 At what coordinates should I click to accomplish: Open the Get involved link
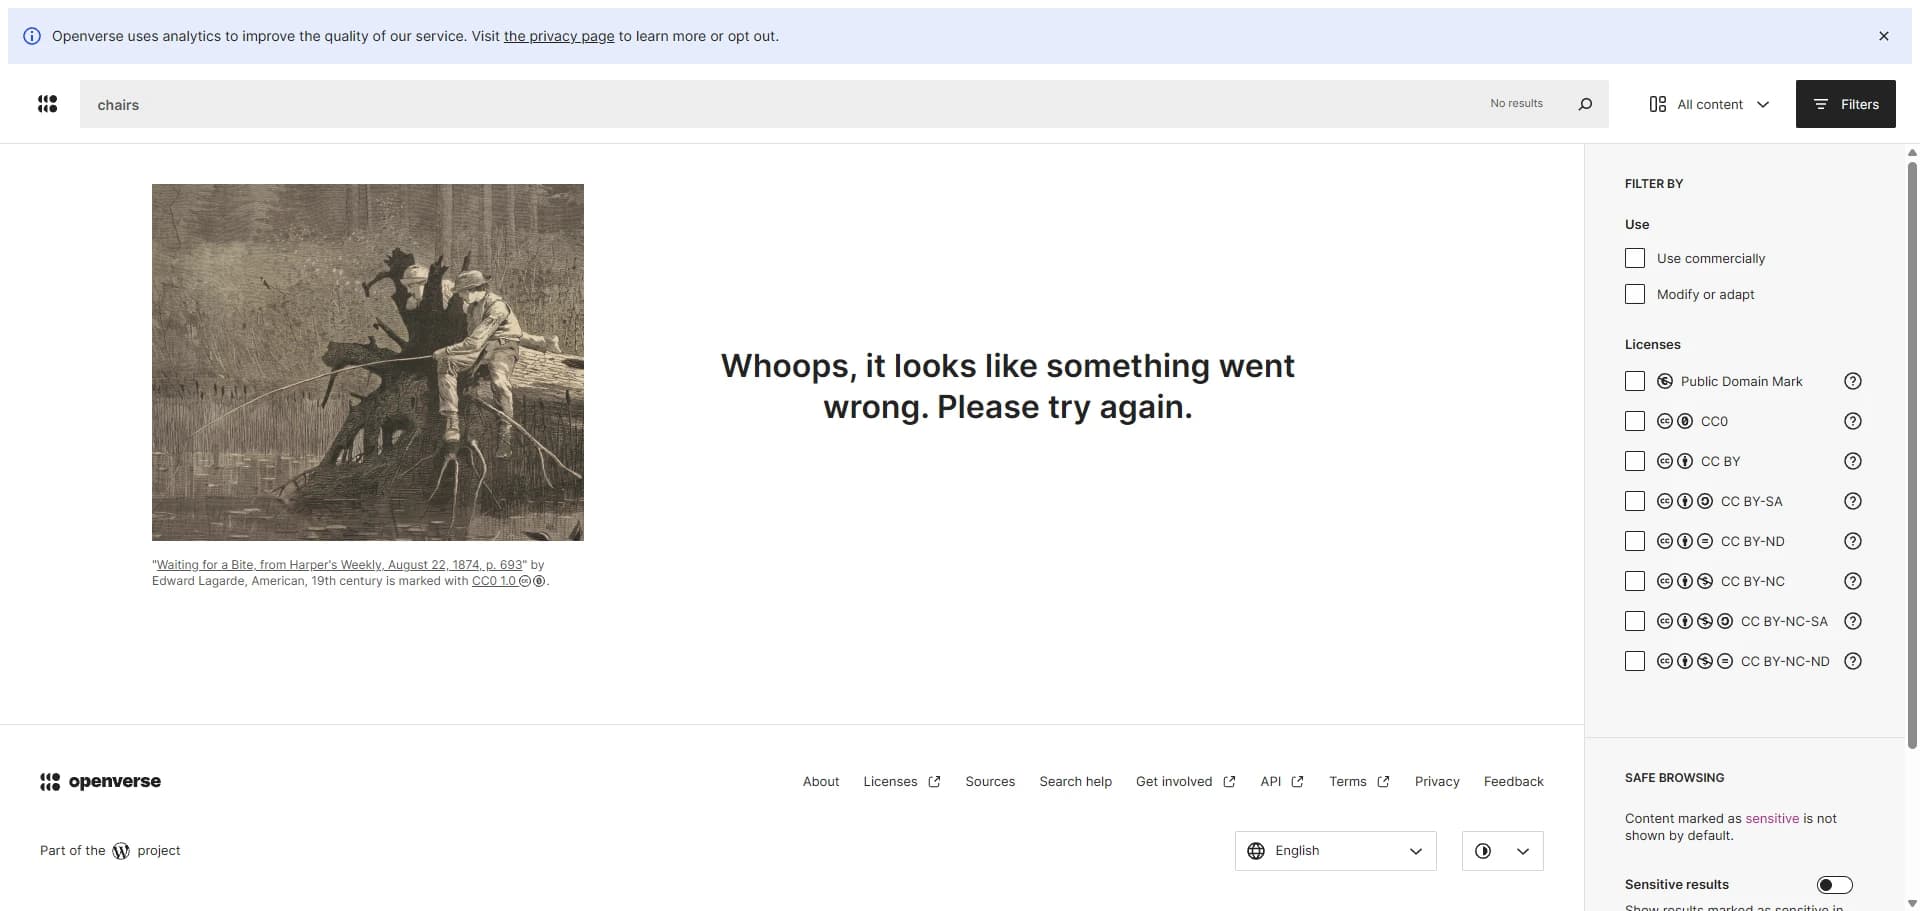(x=1185, y=782)
